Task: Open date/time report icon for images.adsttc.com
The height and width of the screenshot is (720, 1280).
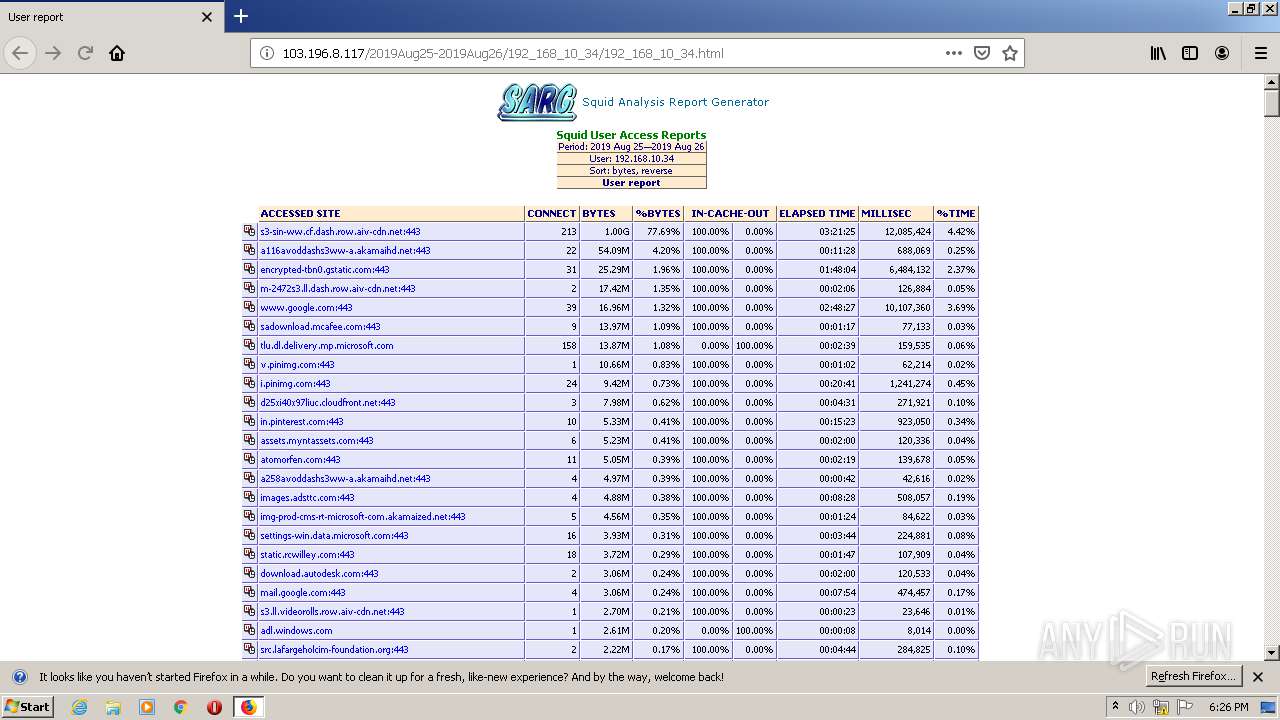Action: pos(249,497)
